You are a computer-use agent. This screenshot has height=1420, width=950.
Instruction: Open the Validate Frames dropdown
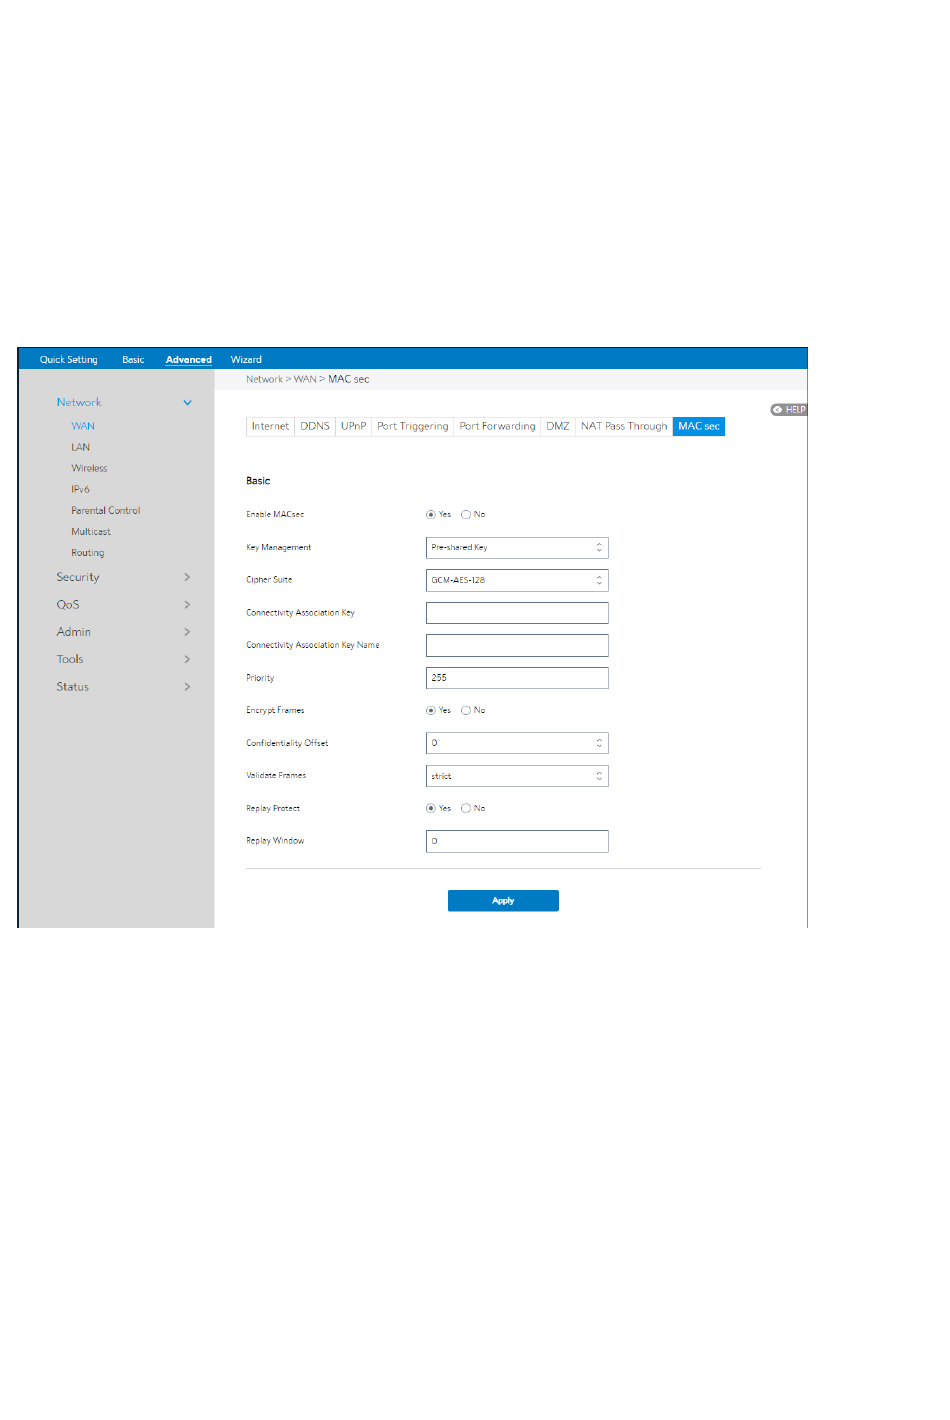click(516, 777)
